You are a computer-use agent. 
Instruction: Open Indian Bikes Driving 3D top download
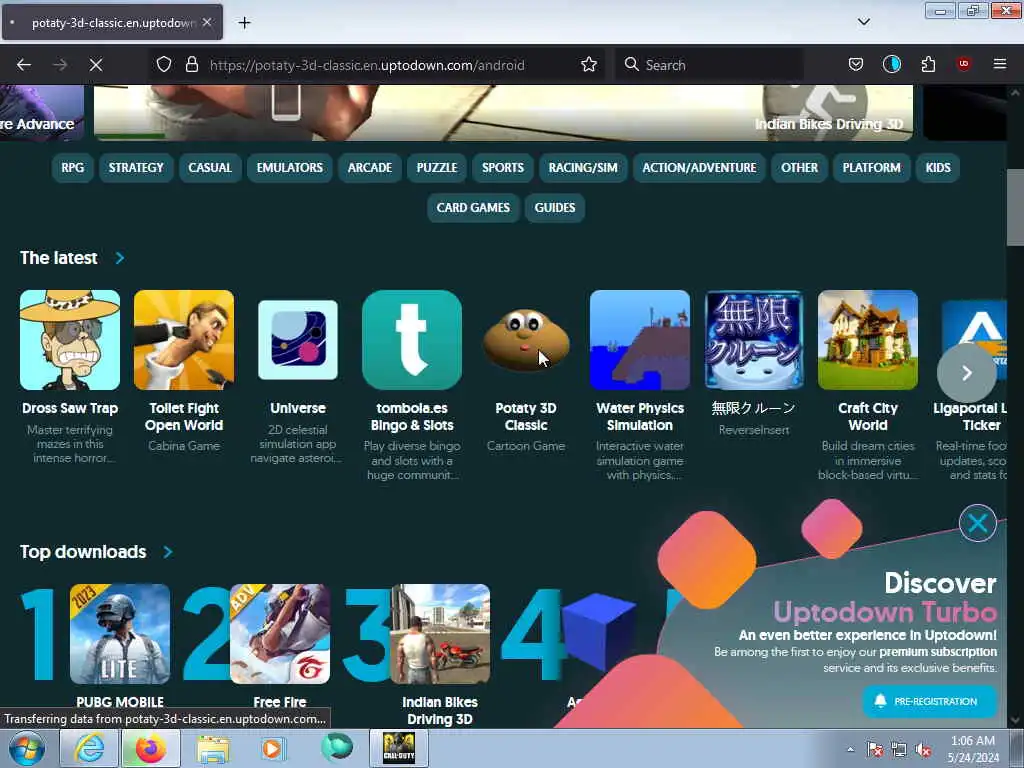click(x=440, y=633)
